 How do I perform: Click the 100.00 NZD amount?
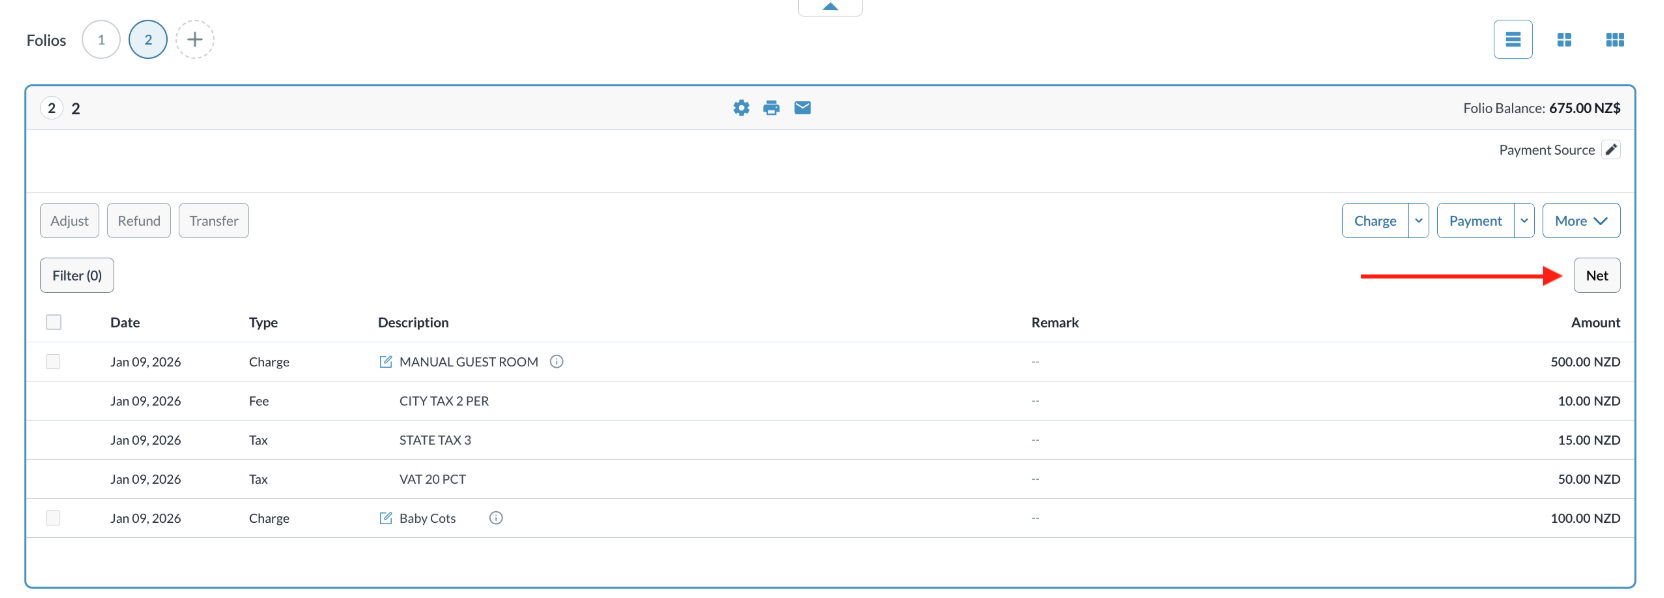click(x=1585, y=518)
